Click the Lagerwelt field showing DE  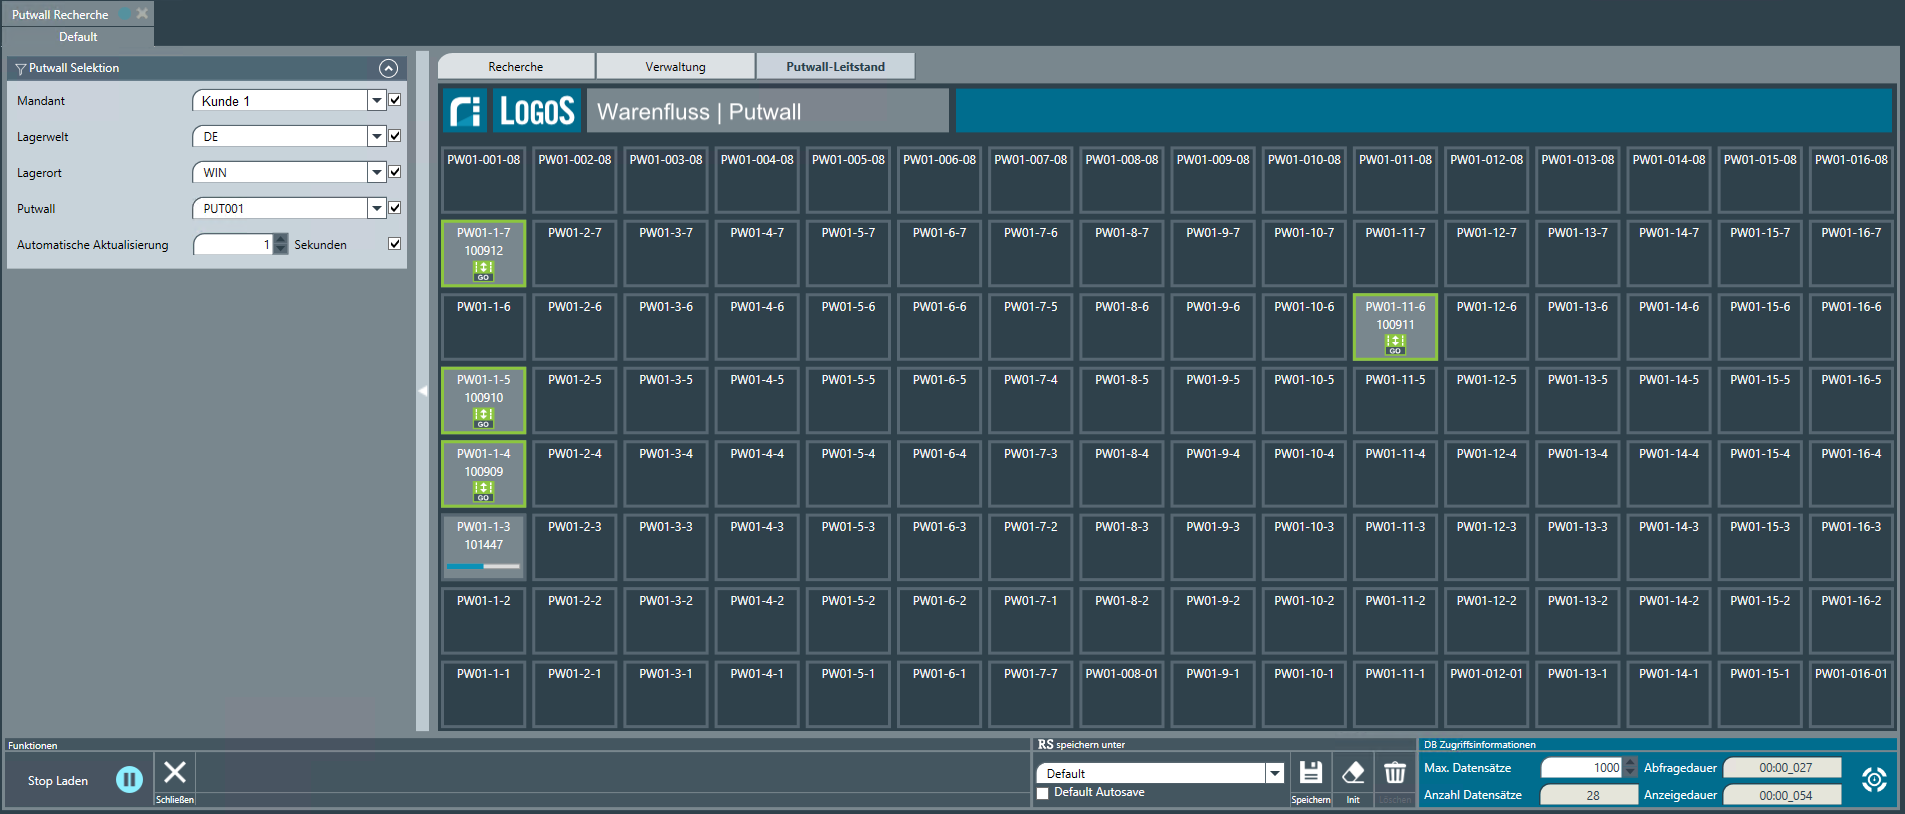coord(280,136)
